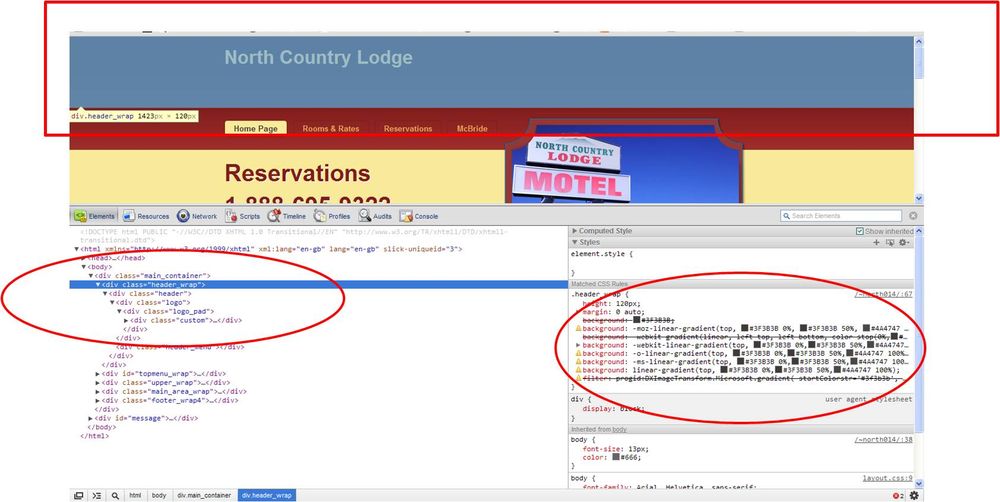
Task: Open the Timeline panel
Action: coord(288,216)
